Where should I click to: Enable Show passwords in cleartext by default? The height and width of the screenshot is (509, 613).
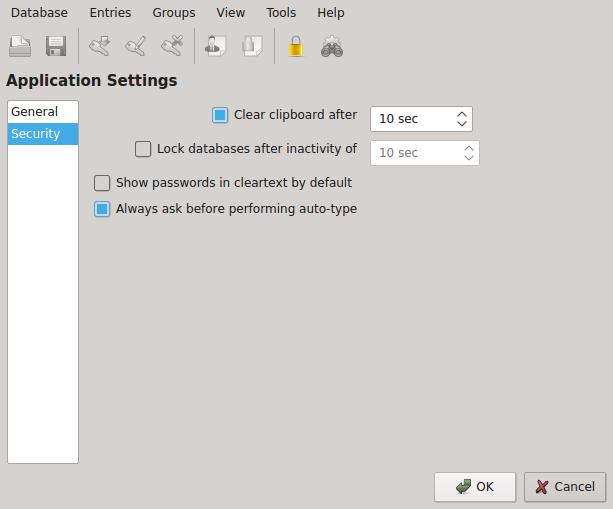(x=102, y=183)
